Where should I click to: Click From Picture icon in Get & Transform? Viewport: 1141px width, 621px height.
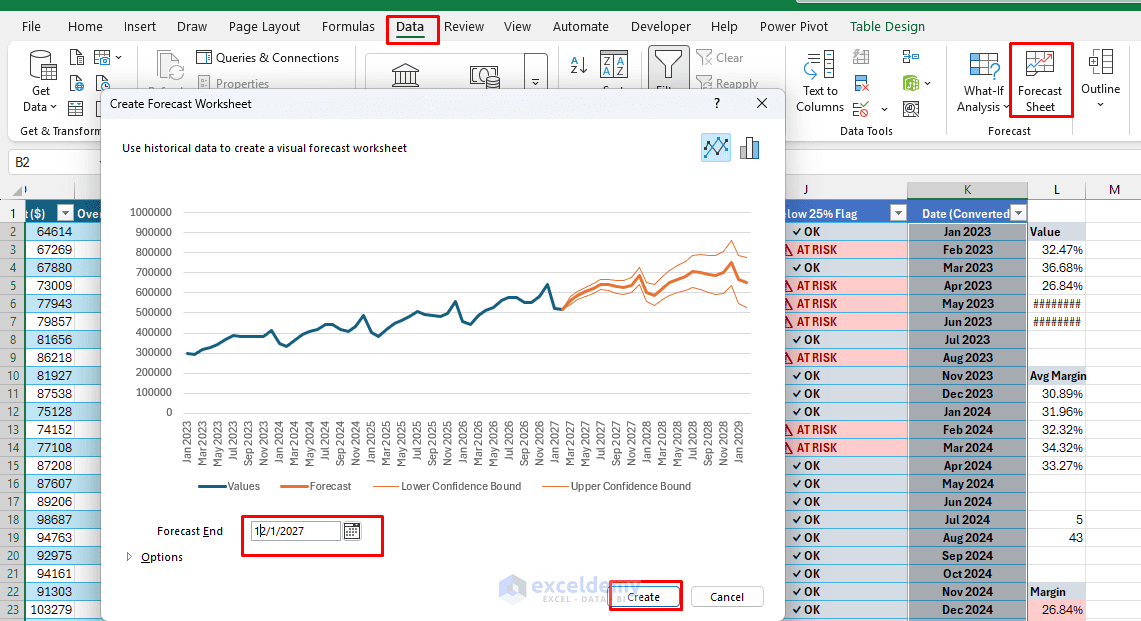tap(102, 58)
